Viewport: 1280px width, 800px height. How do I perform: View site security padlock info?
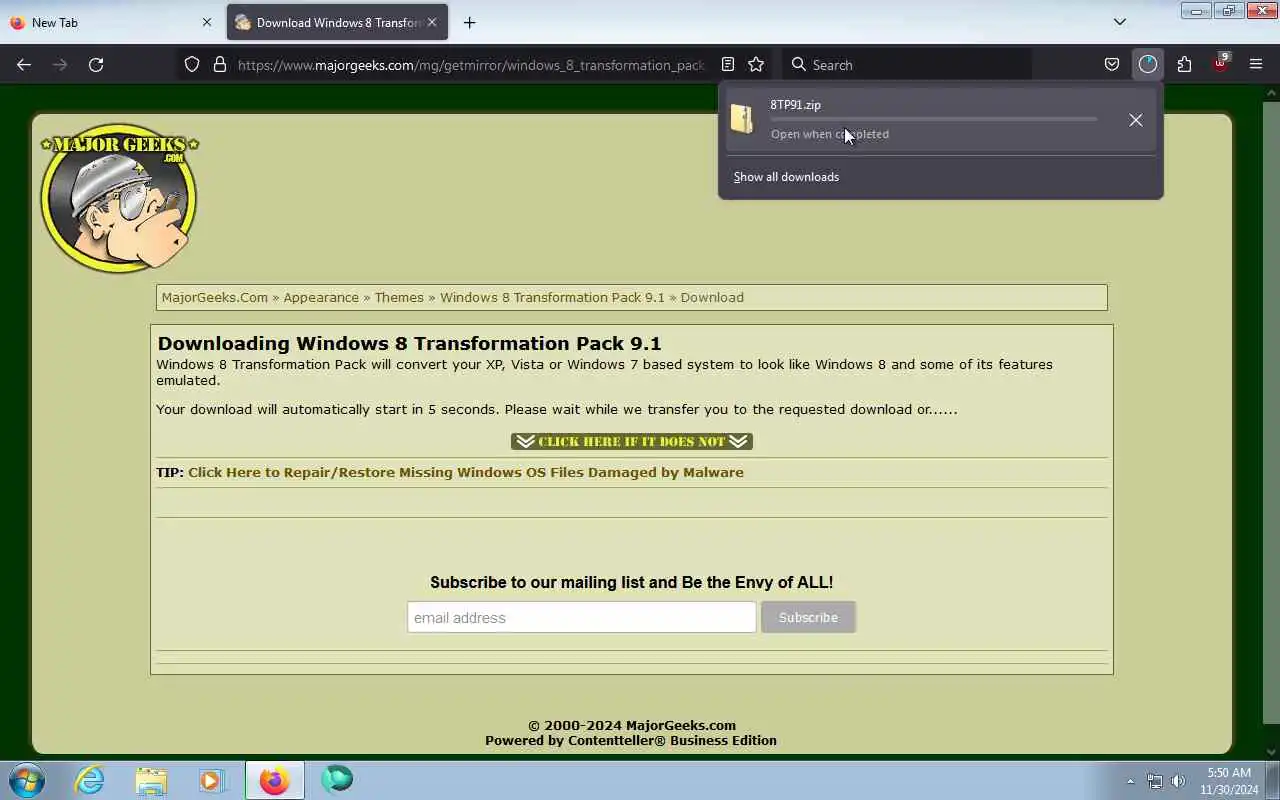220,64
